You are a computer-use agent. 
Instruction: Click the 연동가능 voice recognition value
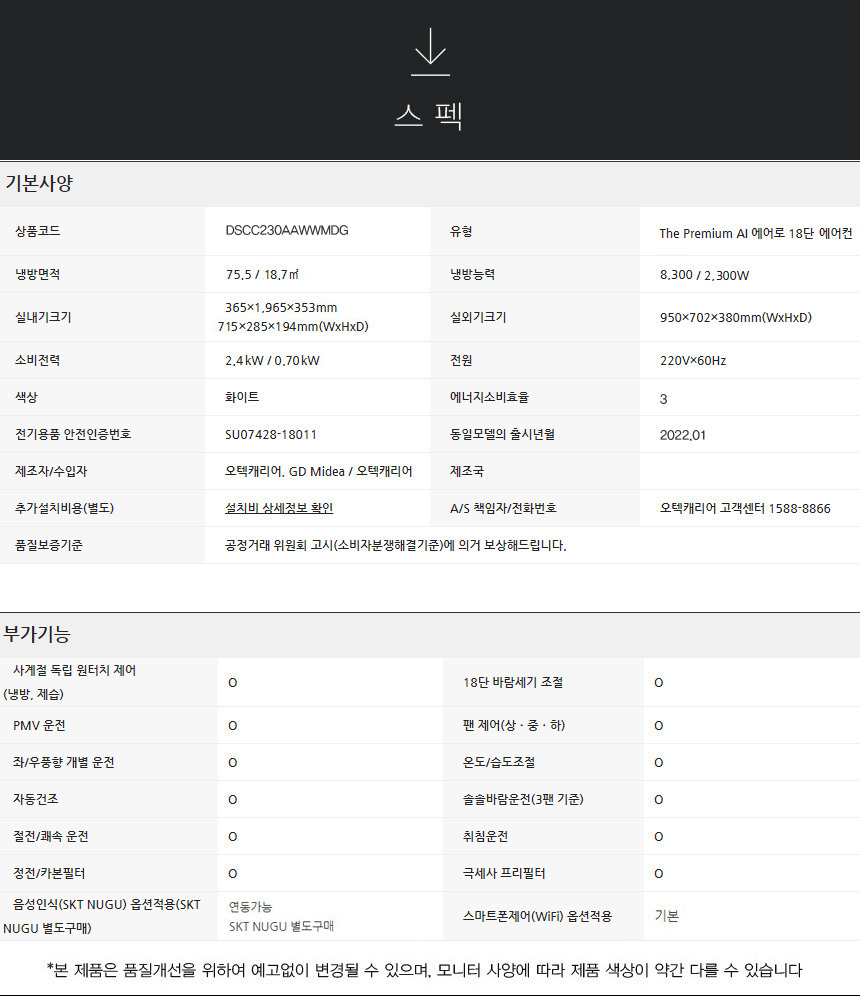[x=250, y=906]
